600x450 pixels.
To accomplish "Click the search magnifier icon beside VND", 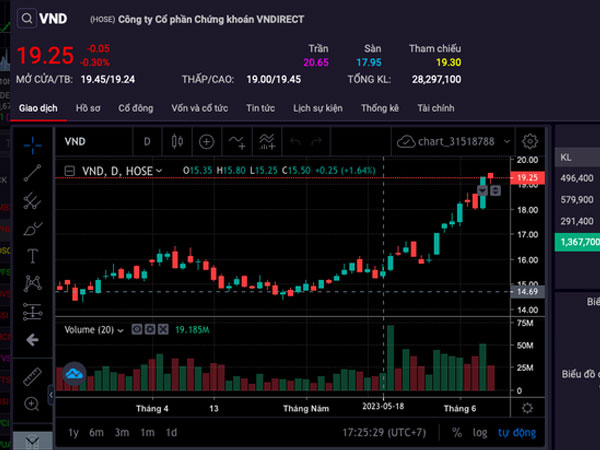I will coord(27,18).
